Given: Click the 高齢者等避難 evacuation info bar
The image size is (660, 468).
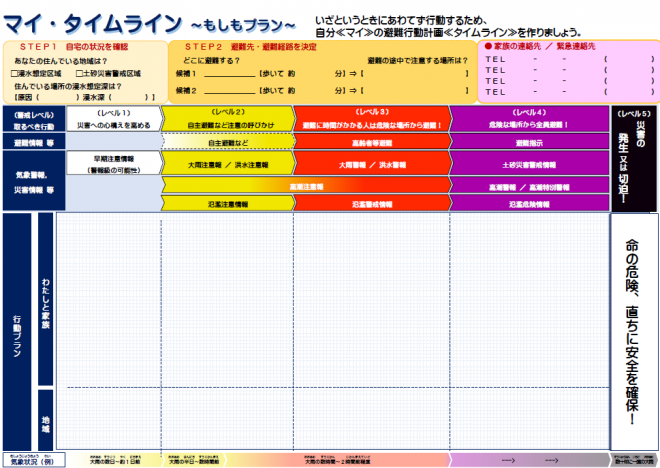Looking at the screenshot, I should point(372,143).
